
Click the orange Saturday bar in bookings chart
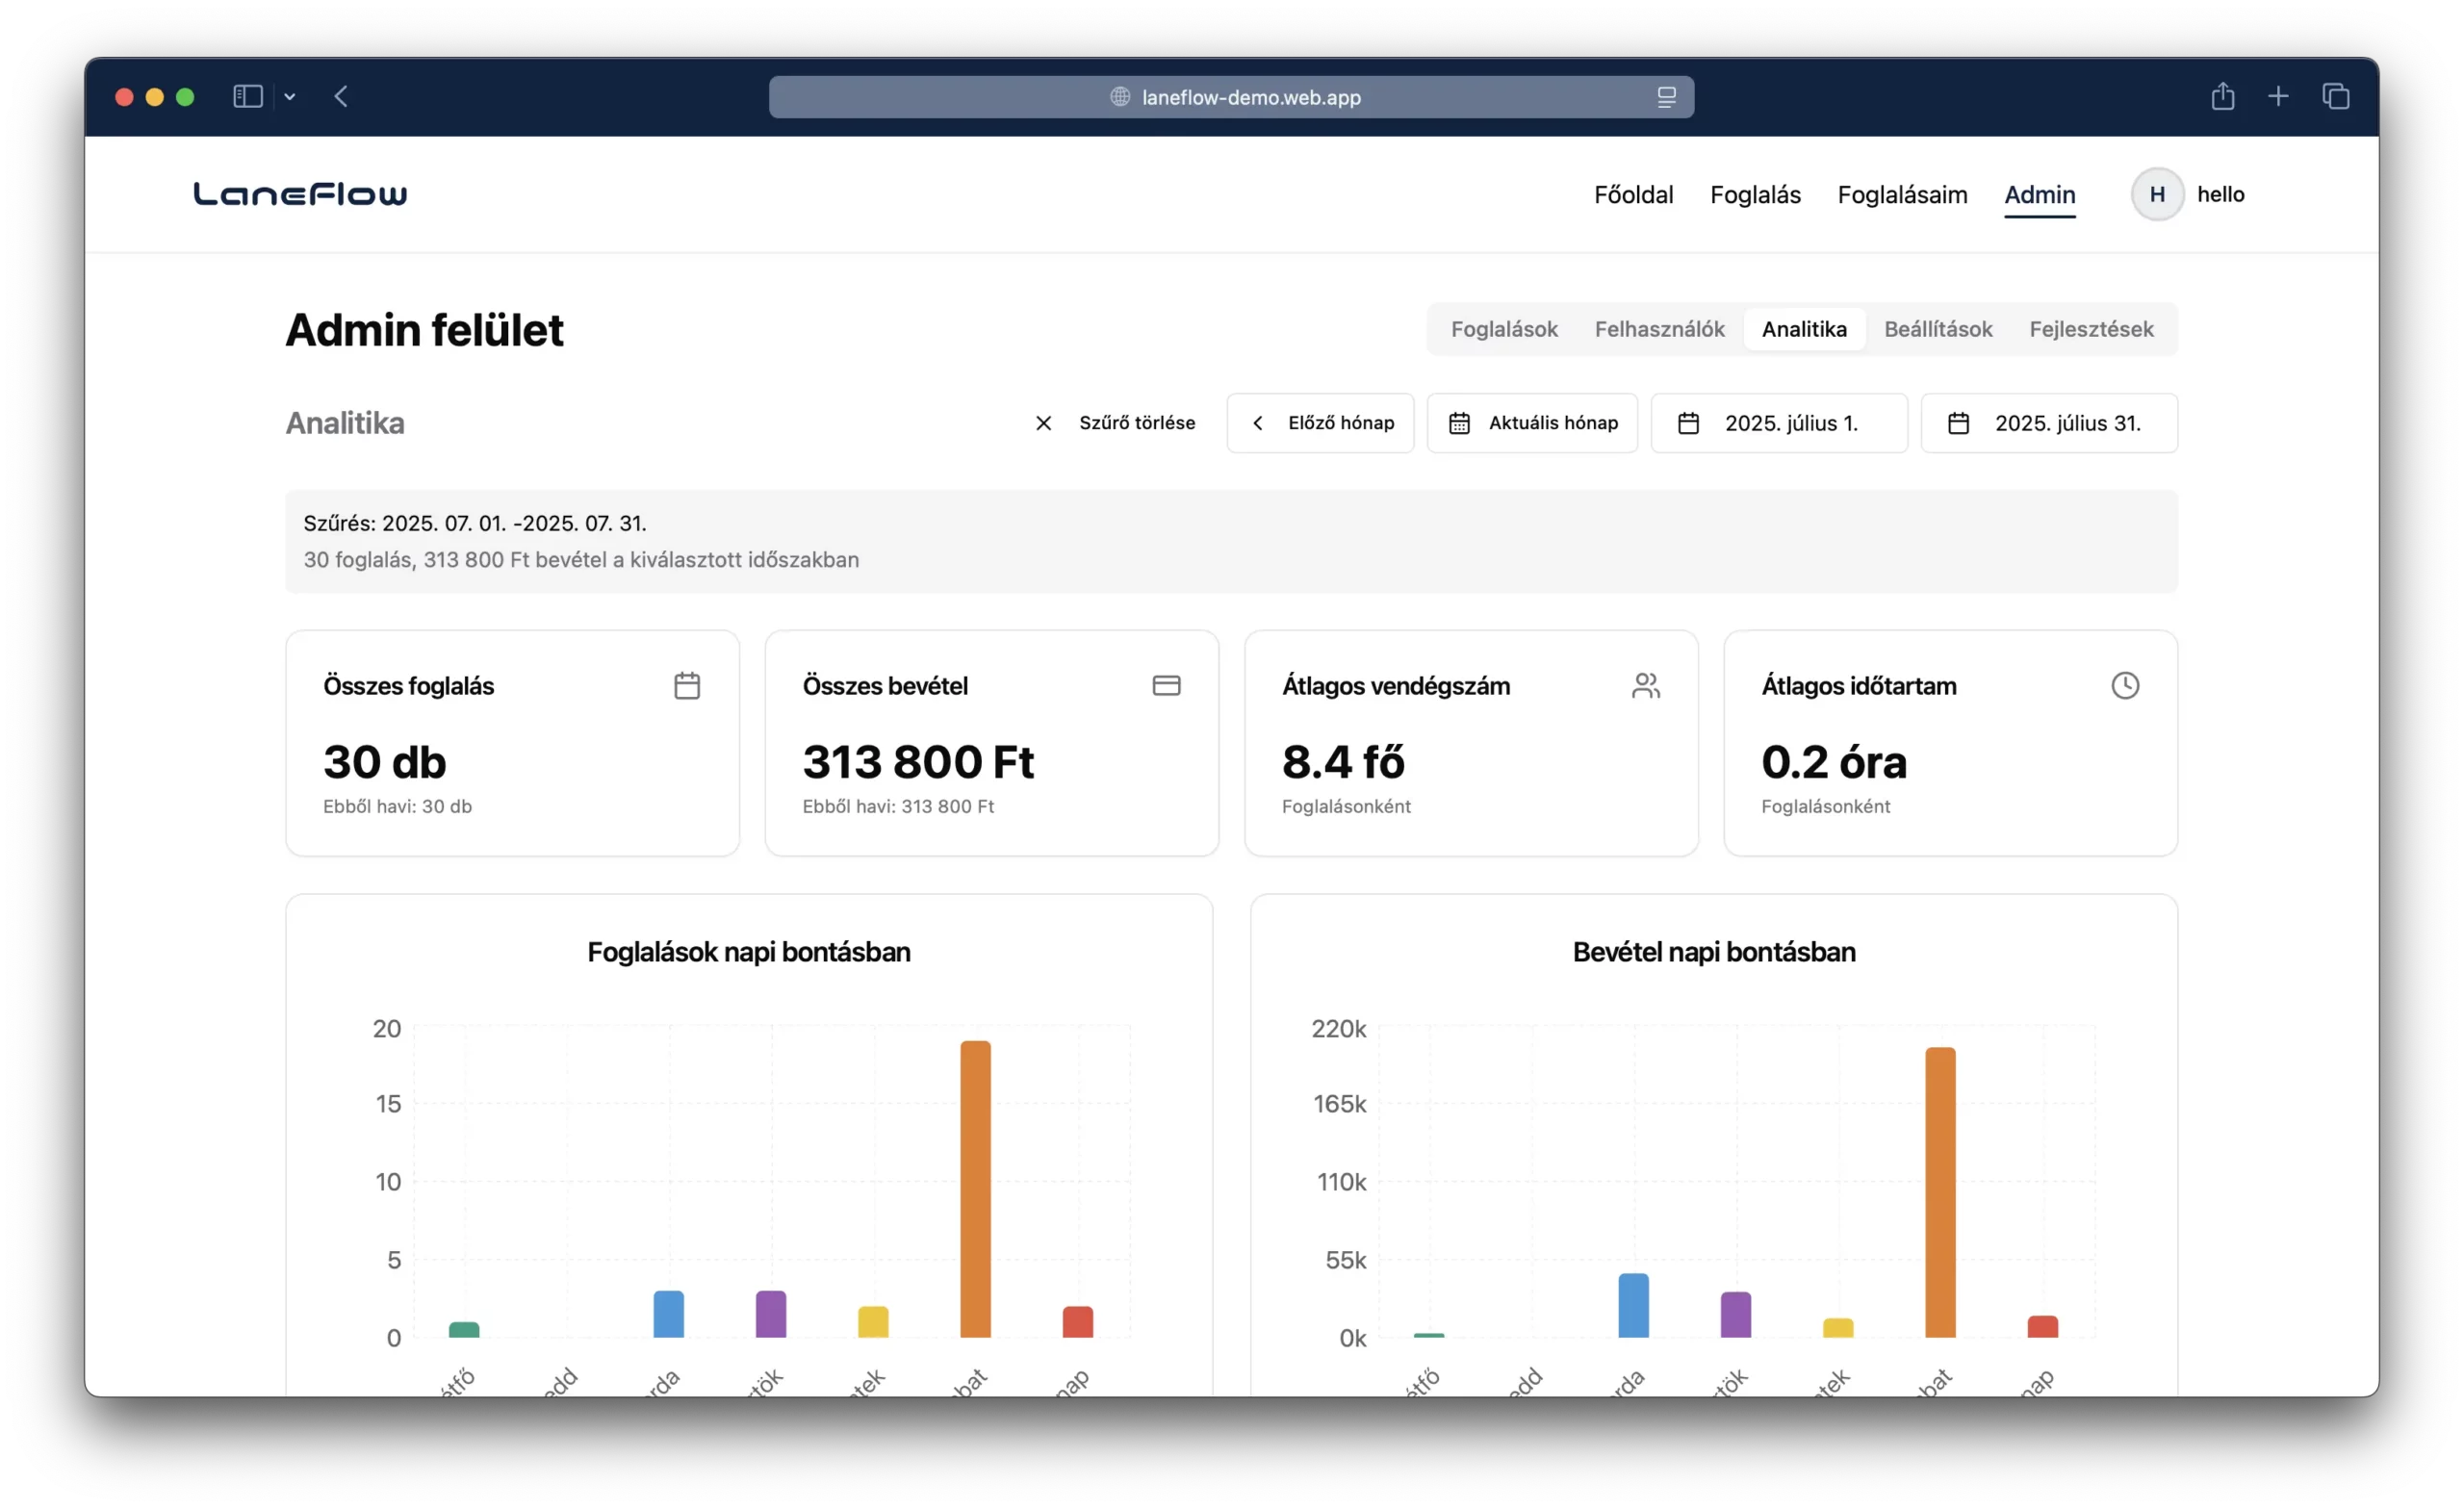[975, 1190]
